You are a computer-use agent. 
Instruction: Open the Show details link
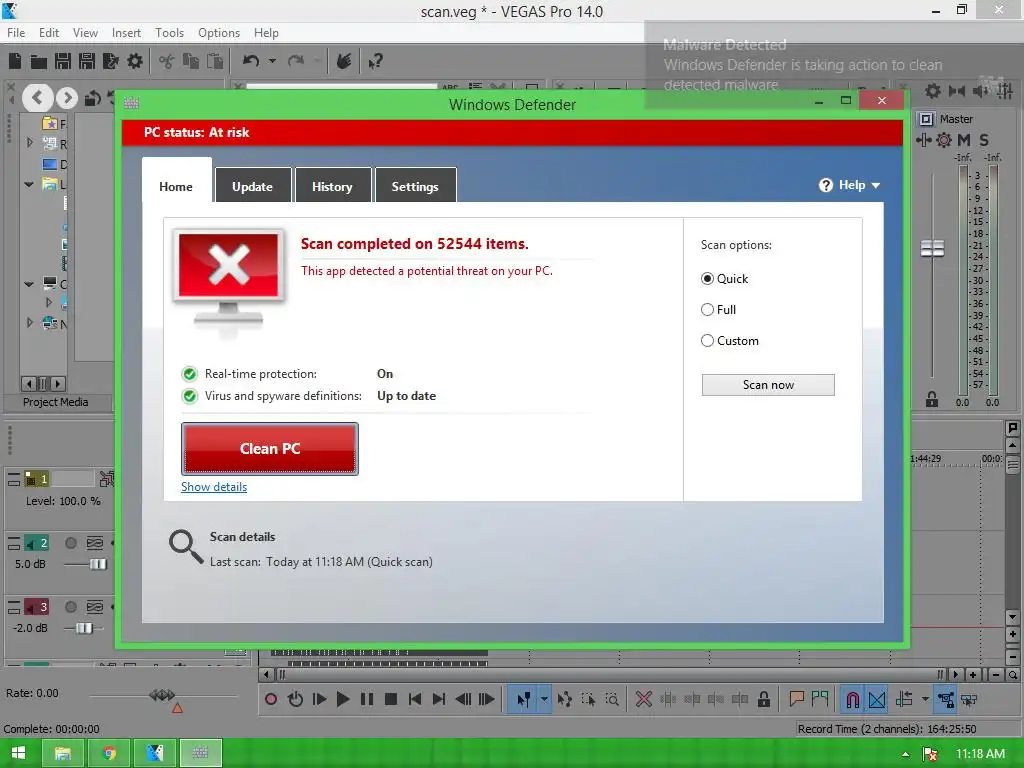214,487
